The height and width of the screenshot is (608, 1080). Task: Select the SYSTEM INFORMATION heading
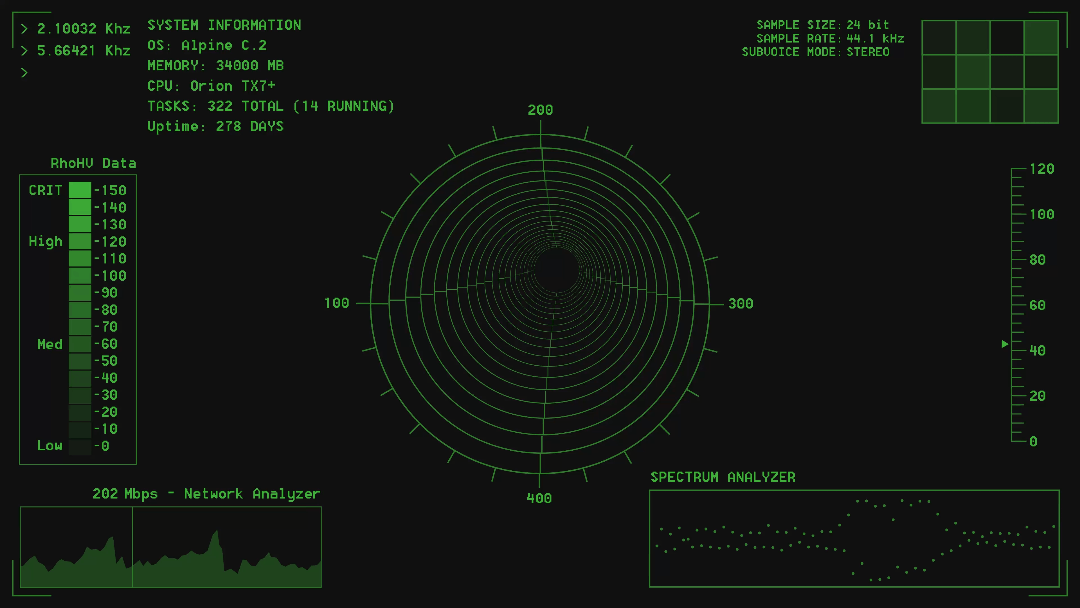click(x=224, y=25)
